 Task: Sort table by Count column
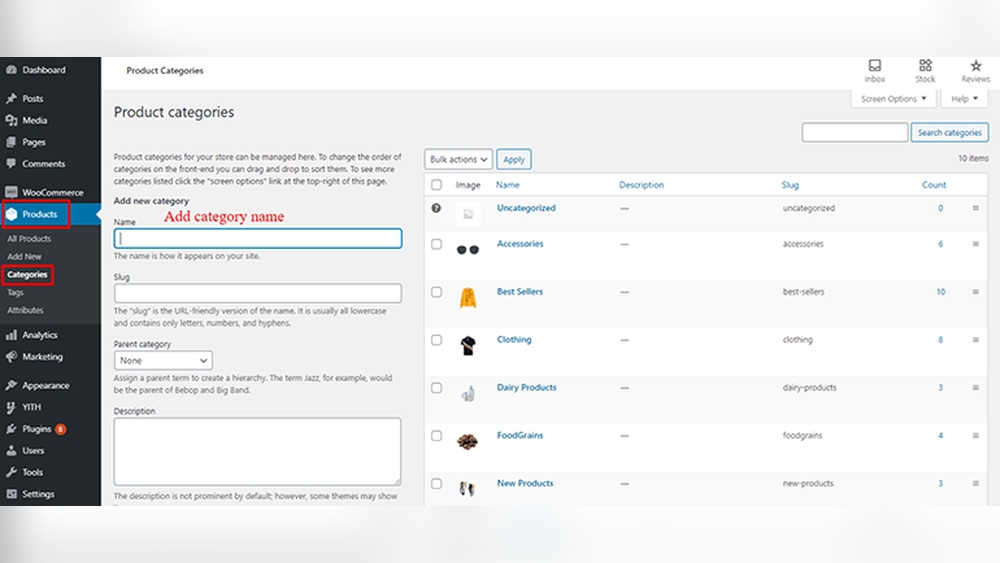[x=934, y=185]
